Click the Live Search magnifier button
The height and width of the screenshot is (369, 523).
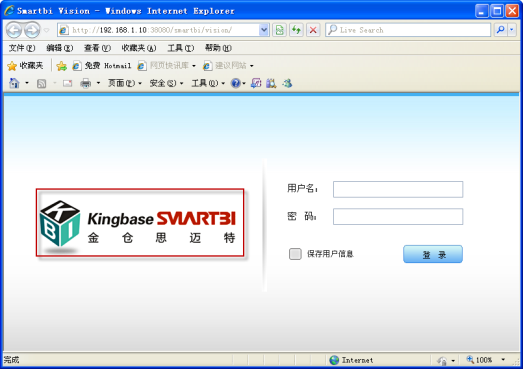pos(500,30)
